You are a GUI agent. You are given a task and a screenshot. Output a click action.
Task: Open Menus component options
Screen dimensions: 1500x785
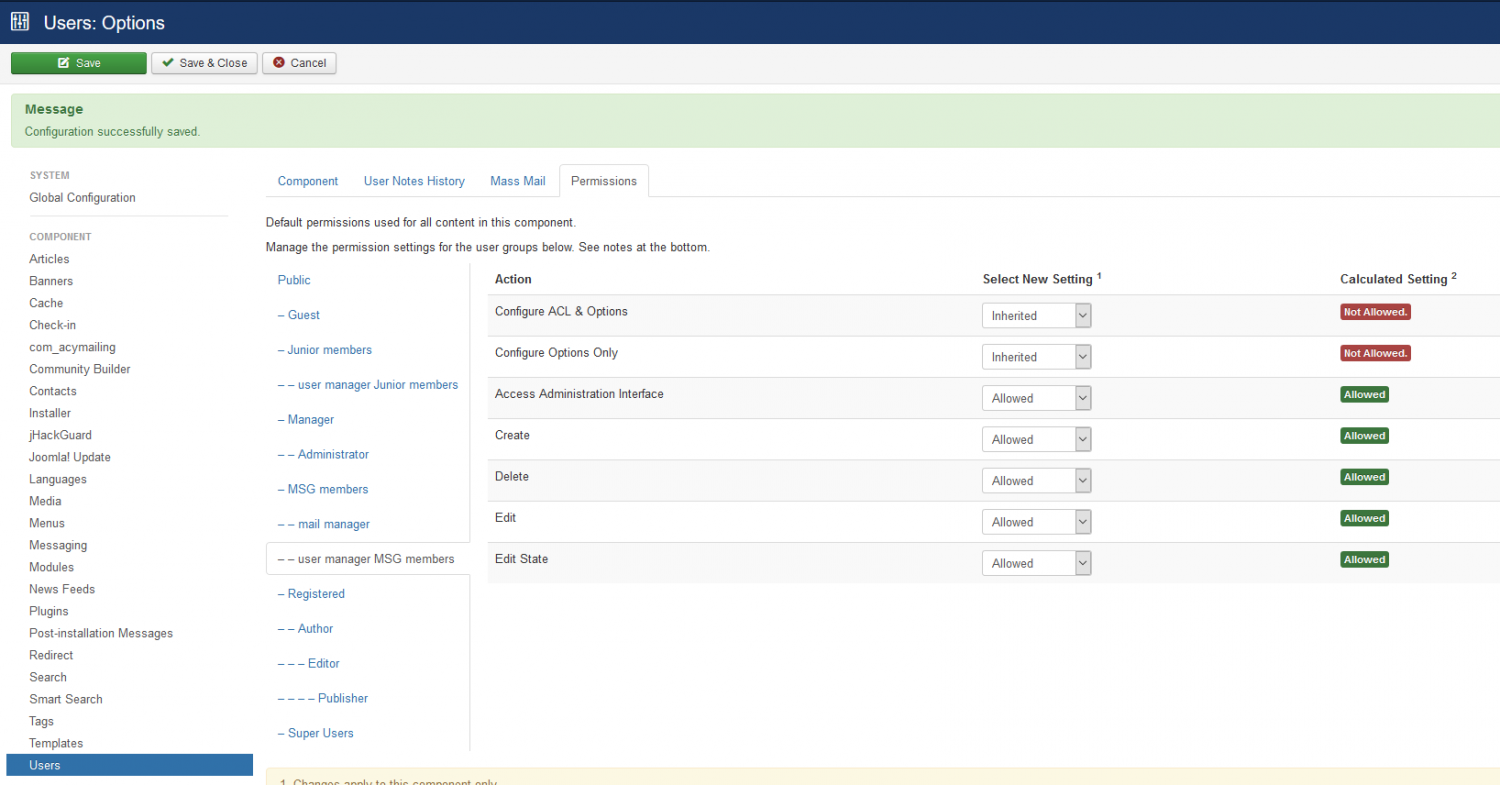point(47,523)
